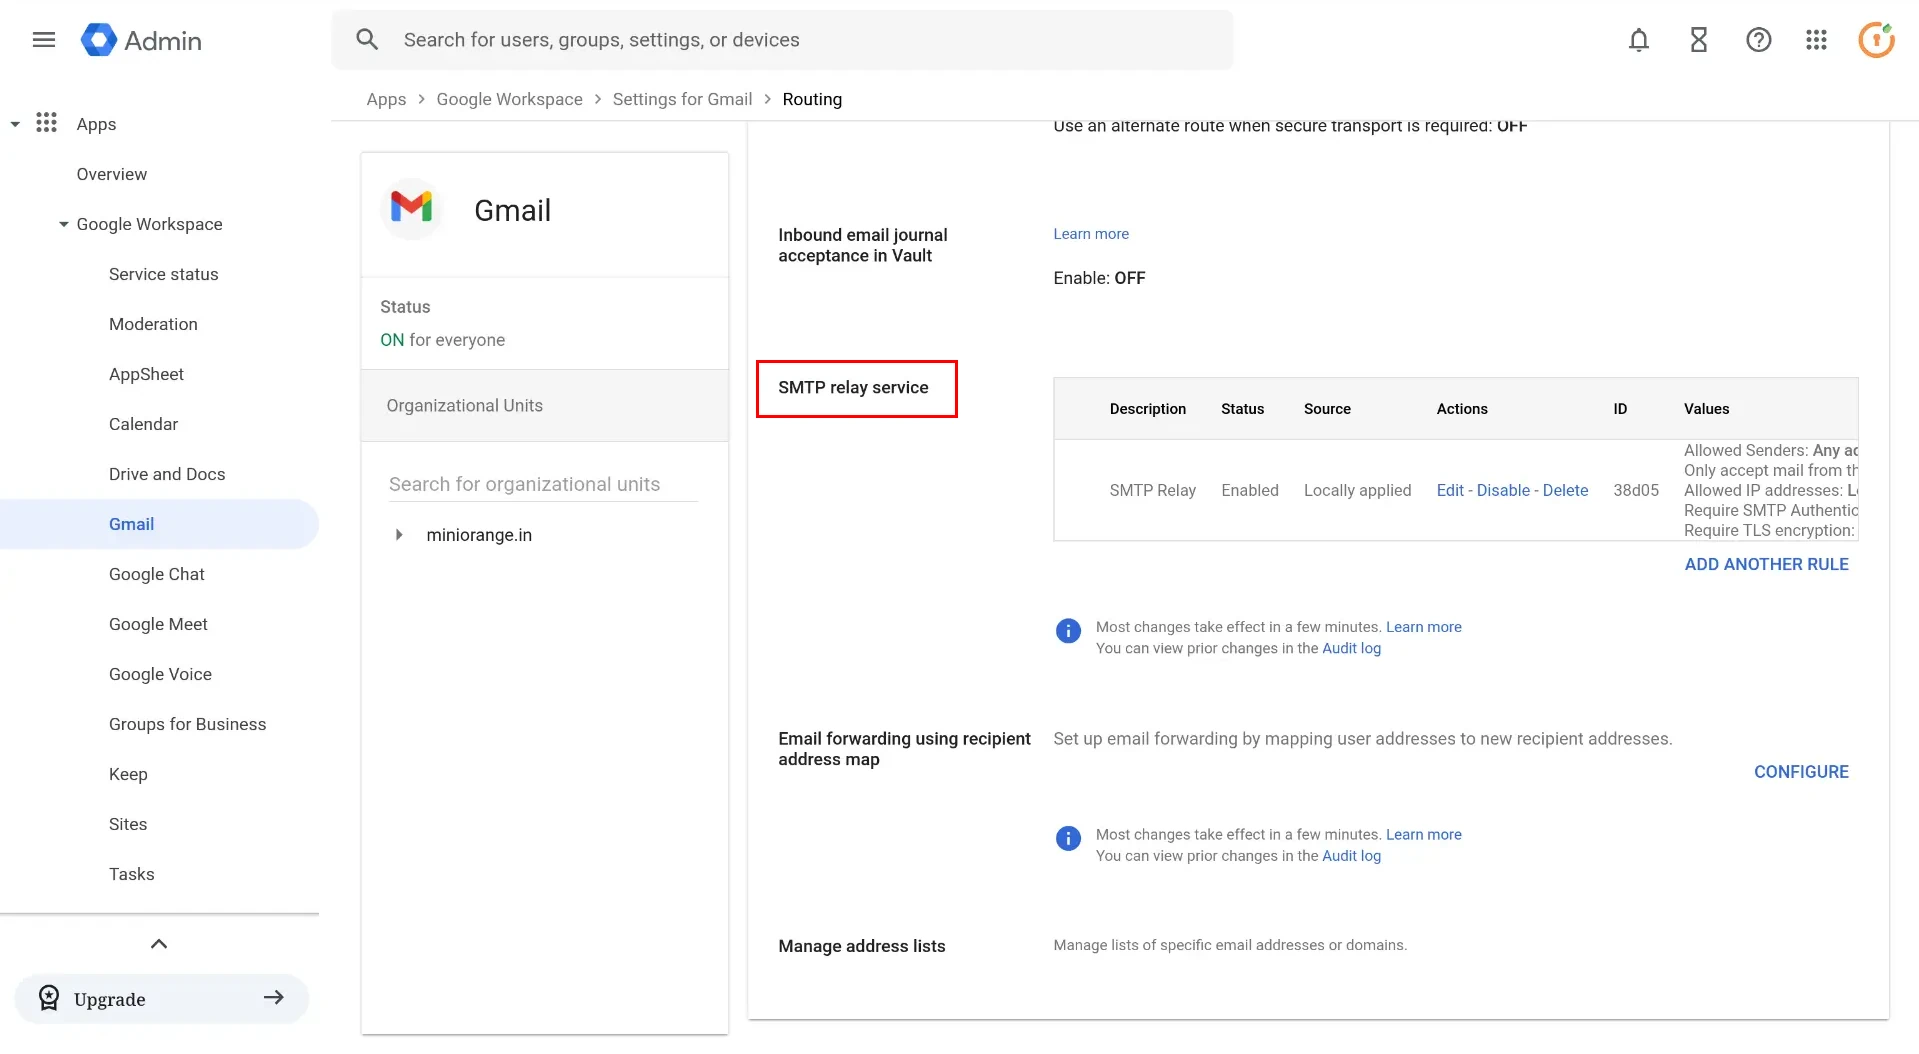The width and height of the screenshot is (1919, 1054).
Task: Collapse the sidebar with the up-arrow chevron
Action: coord(158,943)
